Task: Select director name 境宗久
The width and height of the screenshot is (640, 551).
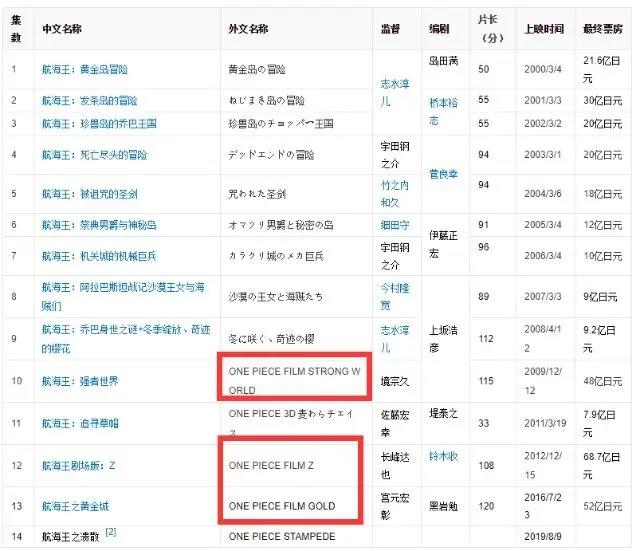Action: [395, 381]
